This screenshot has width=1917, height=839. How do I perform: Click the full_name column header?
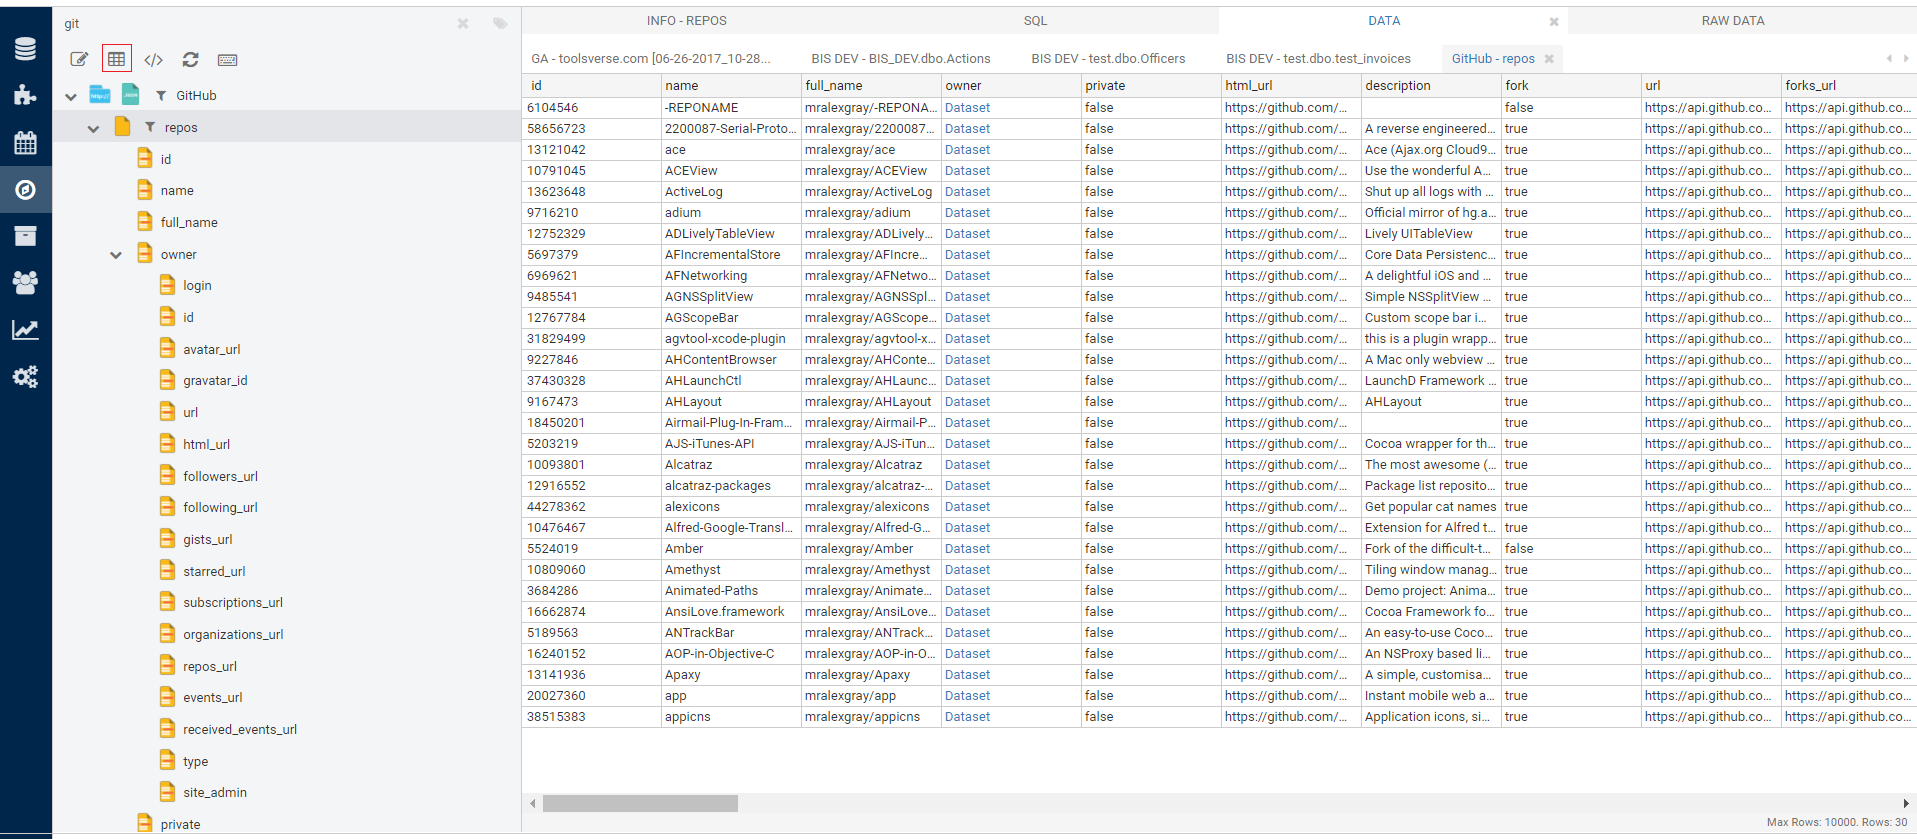pos(871,86)
